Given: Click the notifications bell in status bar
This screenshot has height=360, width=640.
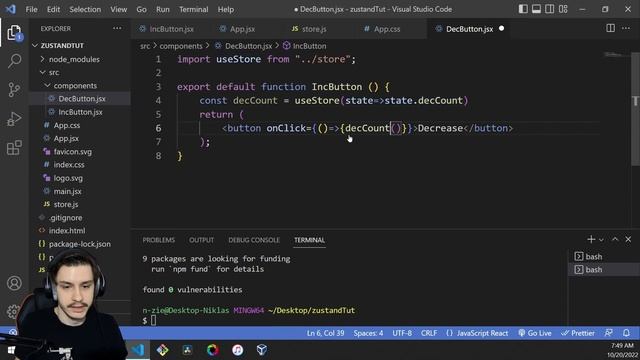Looking at the screenshot, I should click(626, 333).
